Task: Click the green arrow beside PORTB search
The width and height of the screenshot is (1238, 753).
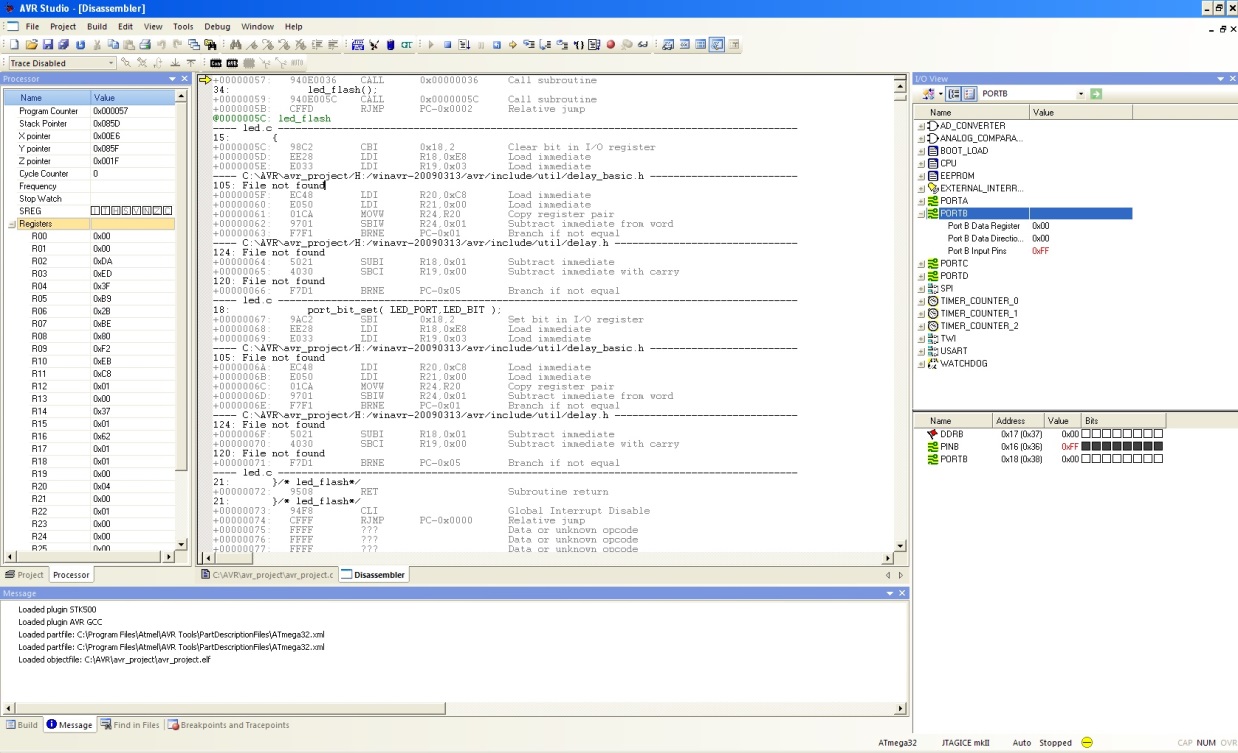Action: tap(1096, 94)
